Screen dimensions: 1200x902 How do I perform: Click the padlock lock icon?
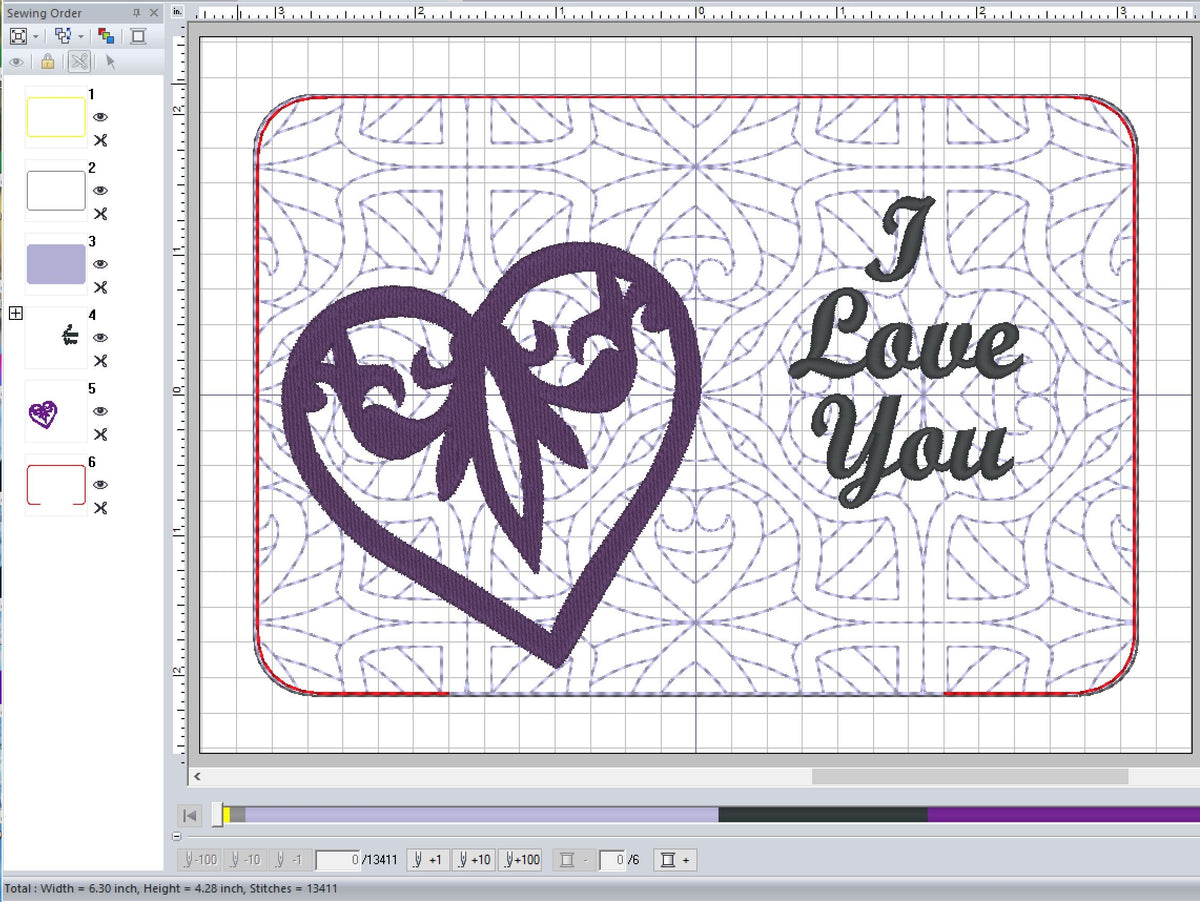click(x=47, y=62)
